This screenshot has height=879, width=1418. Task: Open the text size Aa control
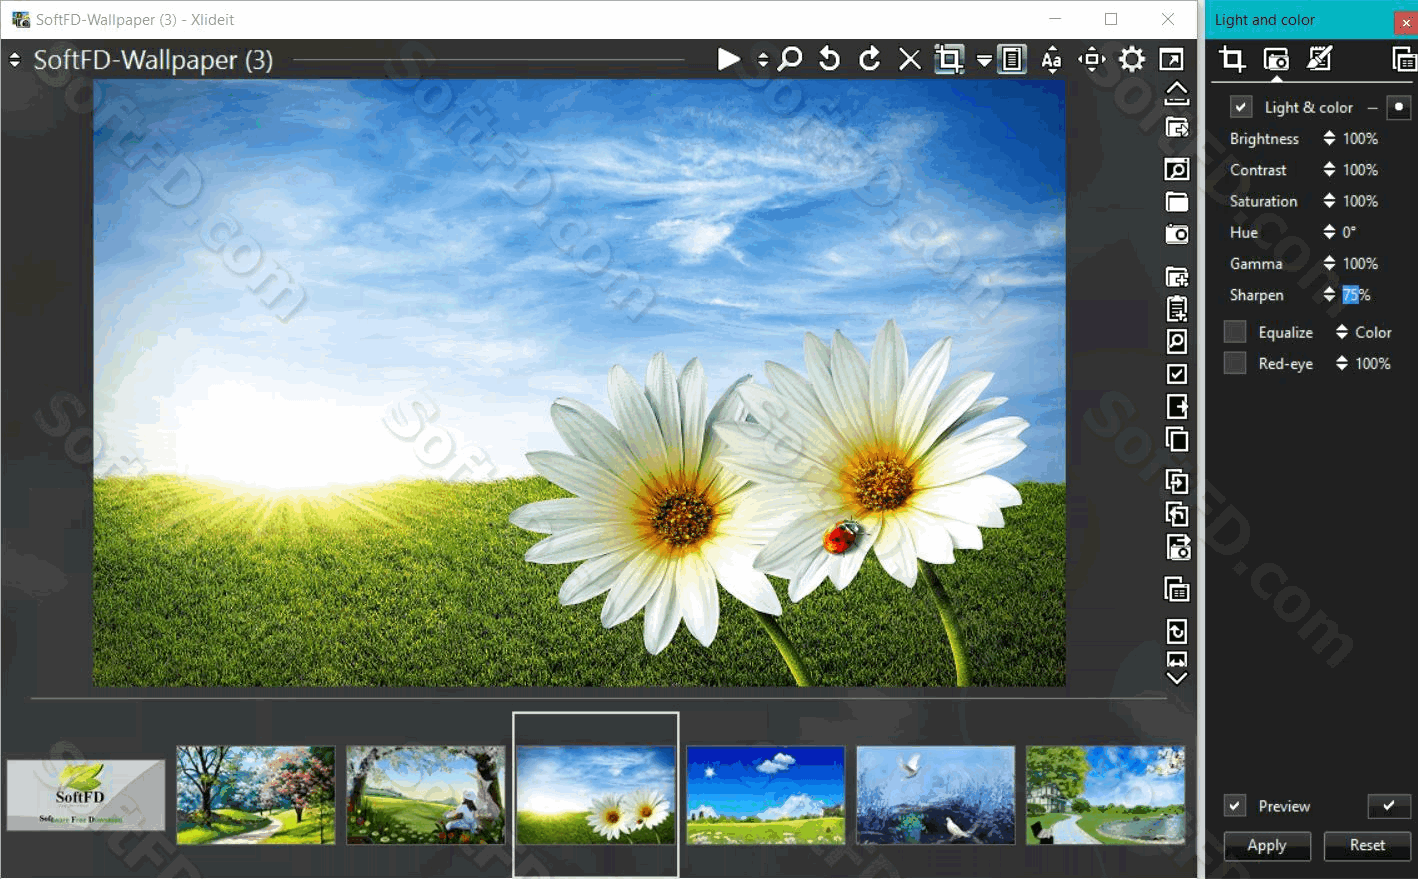[1051, 60]
